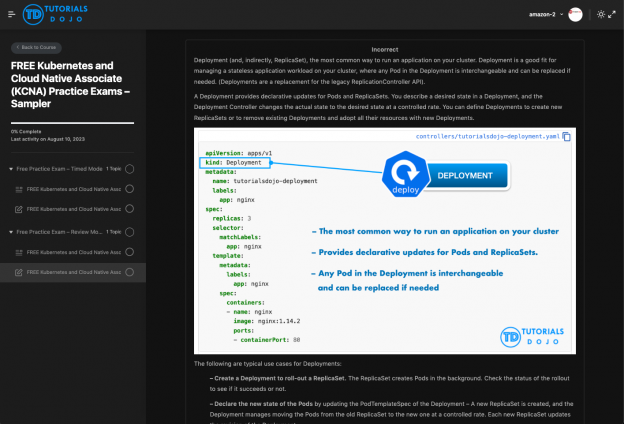Click 'The following are typical use cases' sentence

pyautogui.click(x=267, y=363)
